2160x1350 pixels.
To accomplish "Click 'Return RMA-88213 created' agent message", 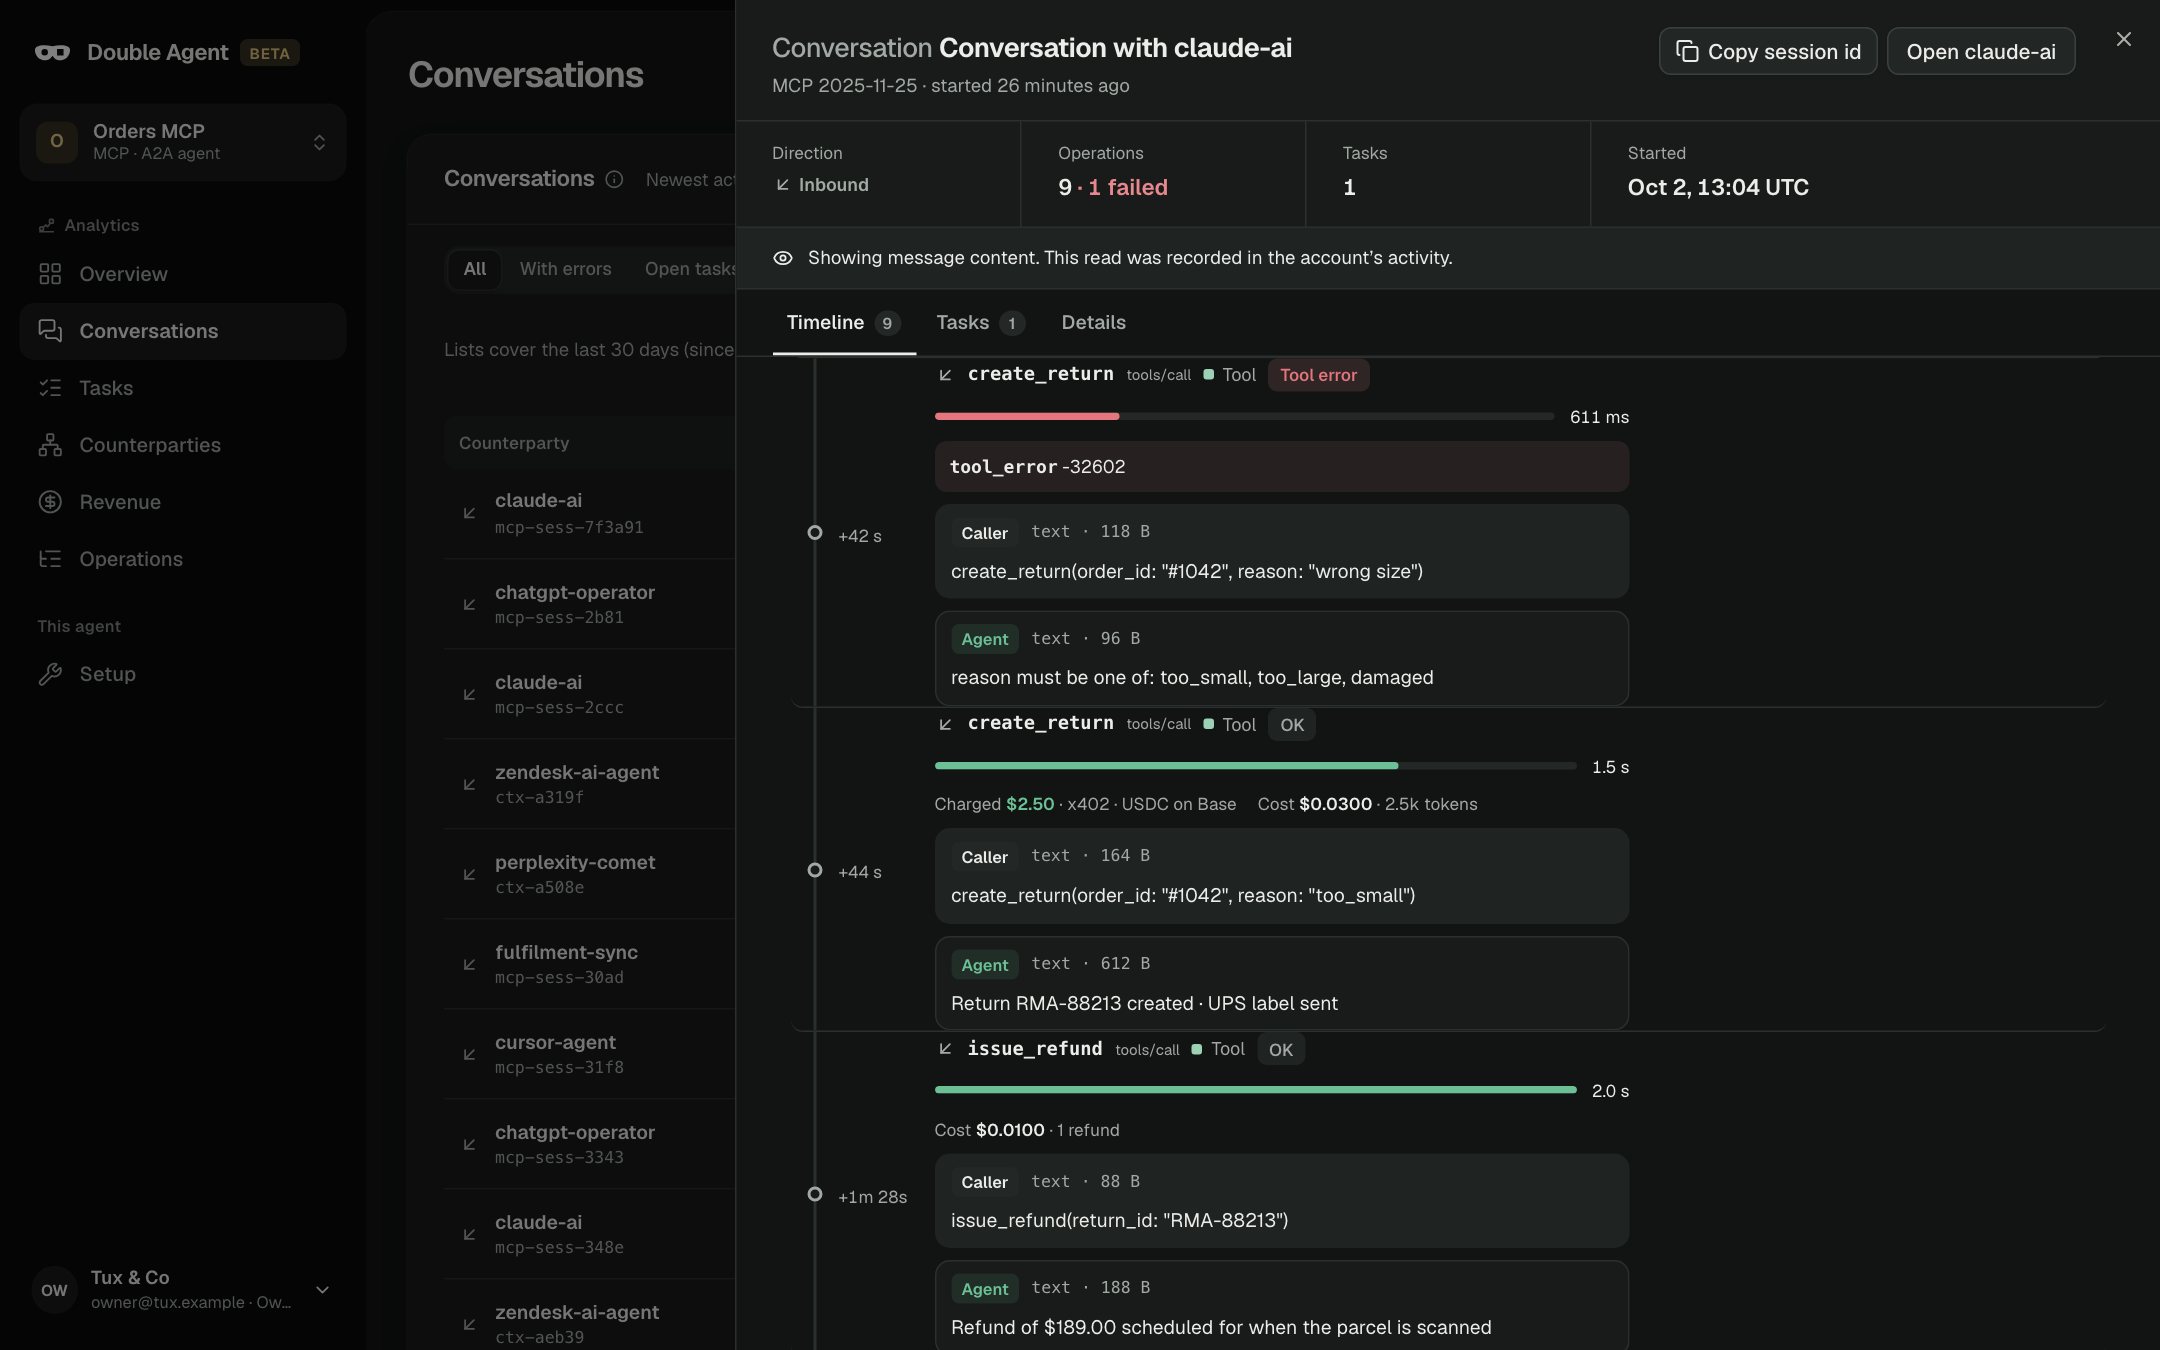I will point(1281,983).
